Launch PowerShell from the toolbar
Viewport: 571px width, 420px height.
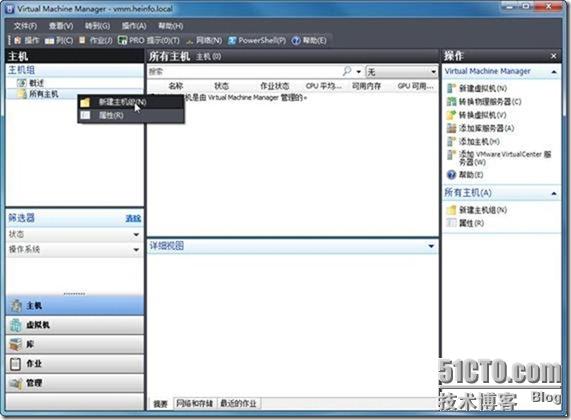point(257,40)
